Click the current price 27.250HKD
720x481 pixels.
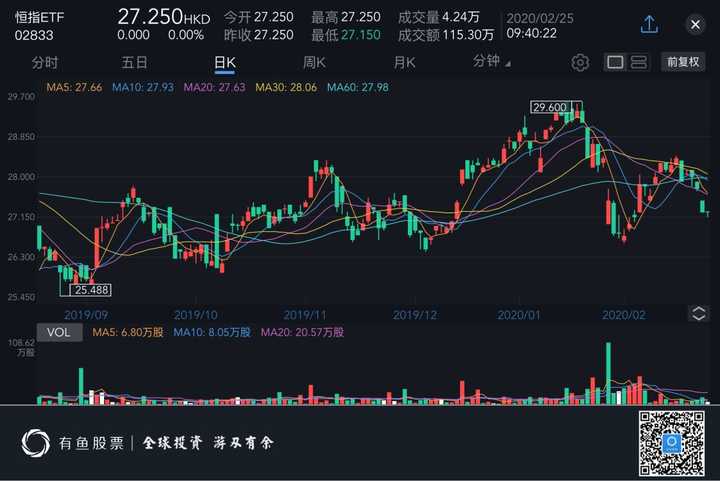(x=164, y=17)
